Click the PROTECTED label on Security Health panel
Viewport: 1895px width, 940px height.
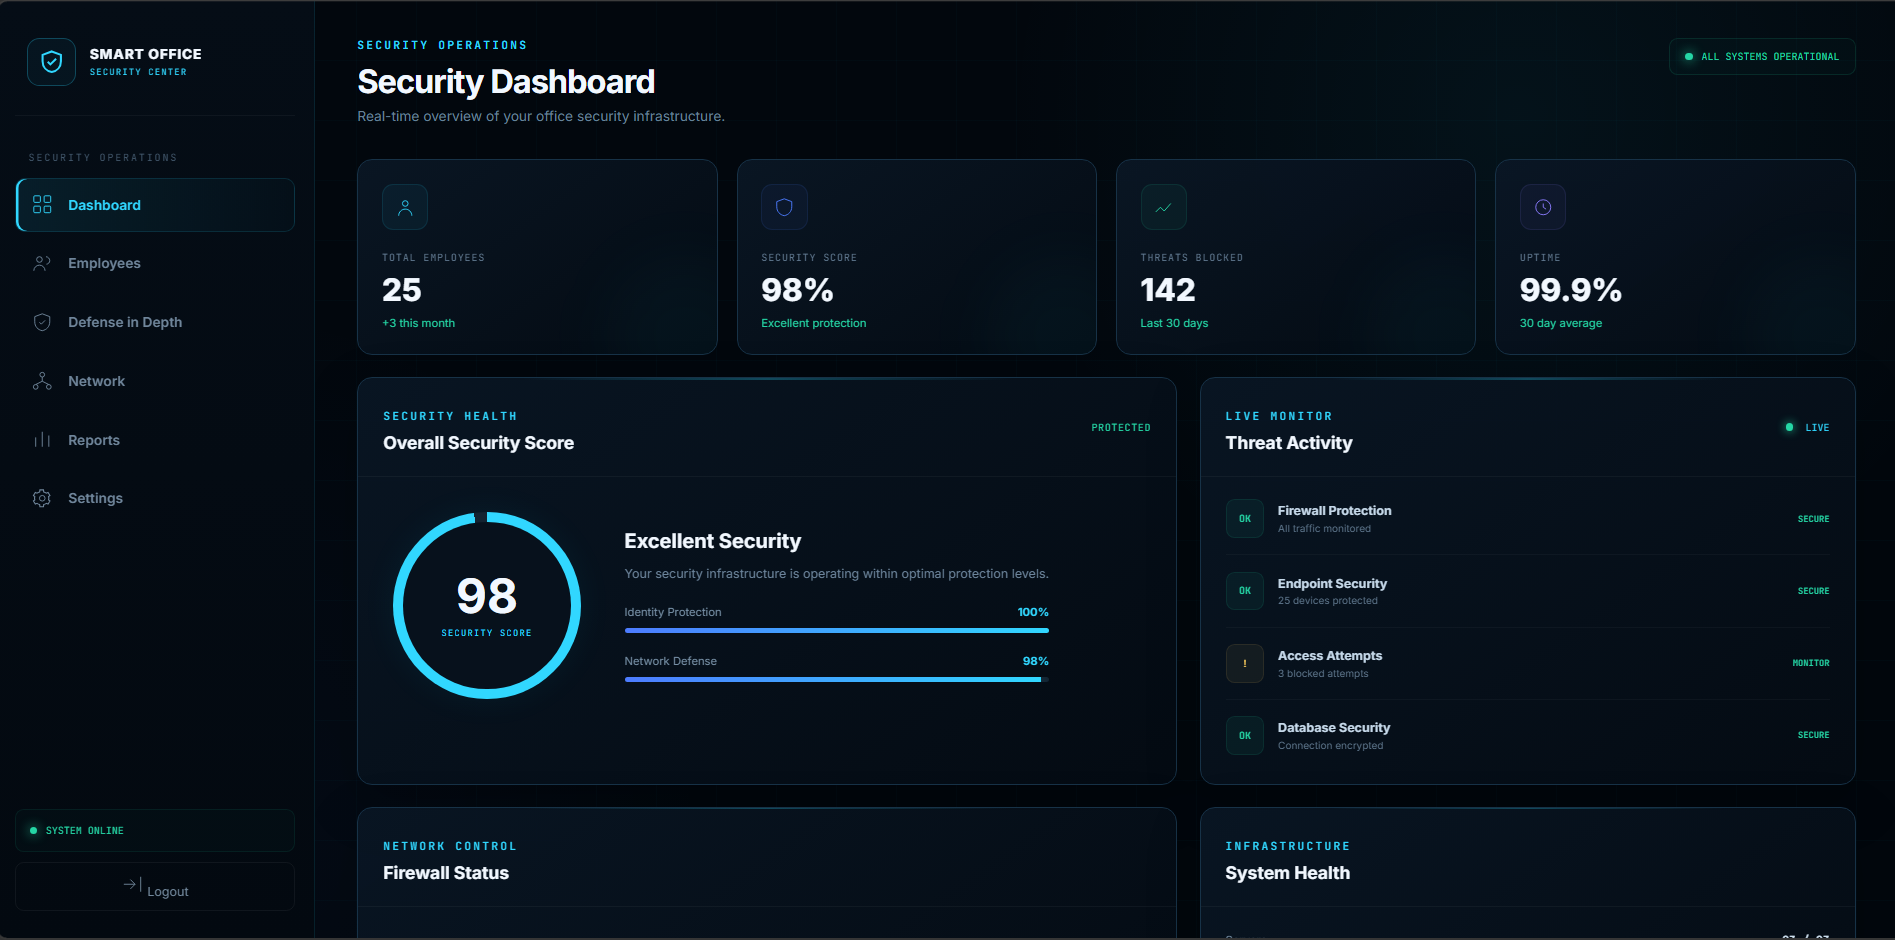[1121, 428]
